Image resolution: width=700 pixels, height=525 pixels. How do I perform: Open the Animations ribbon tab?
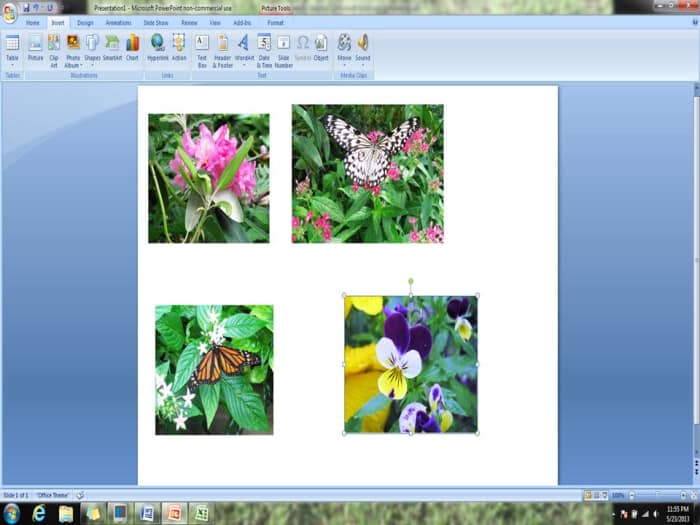118,22
